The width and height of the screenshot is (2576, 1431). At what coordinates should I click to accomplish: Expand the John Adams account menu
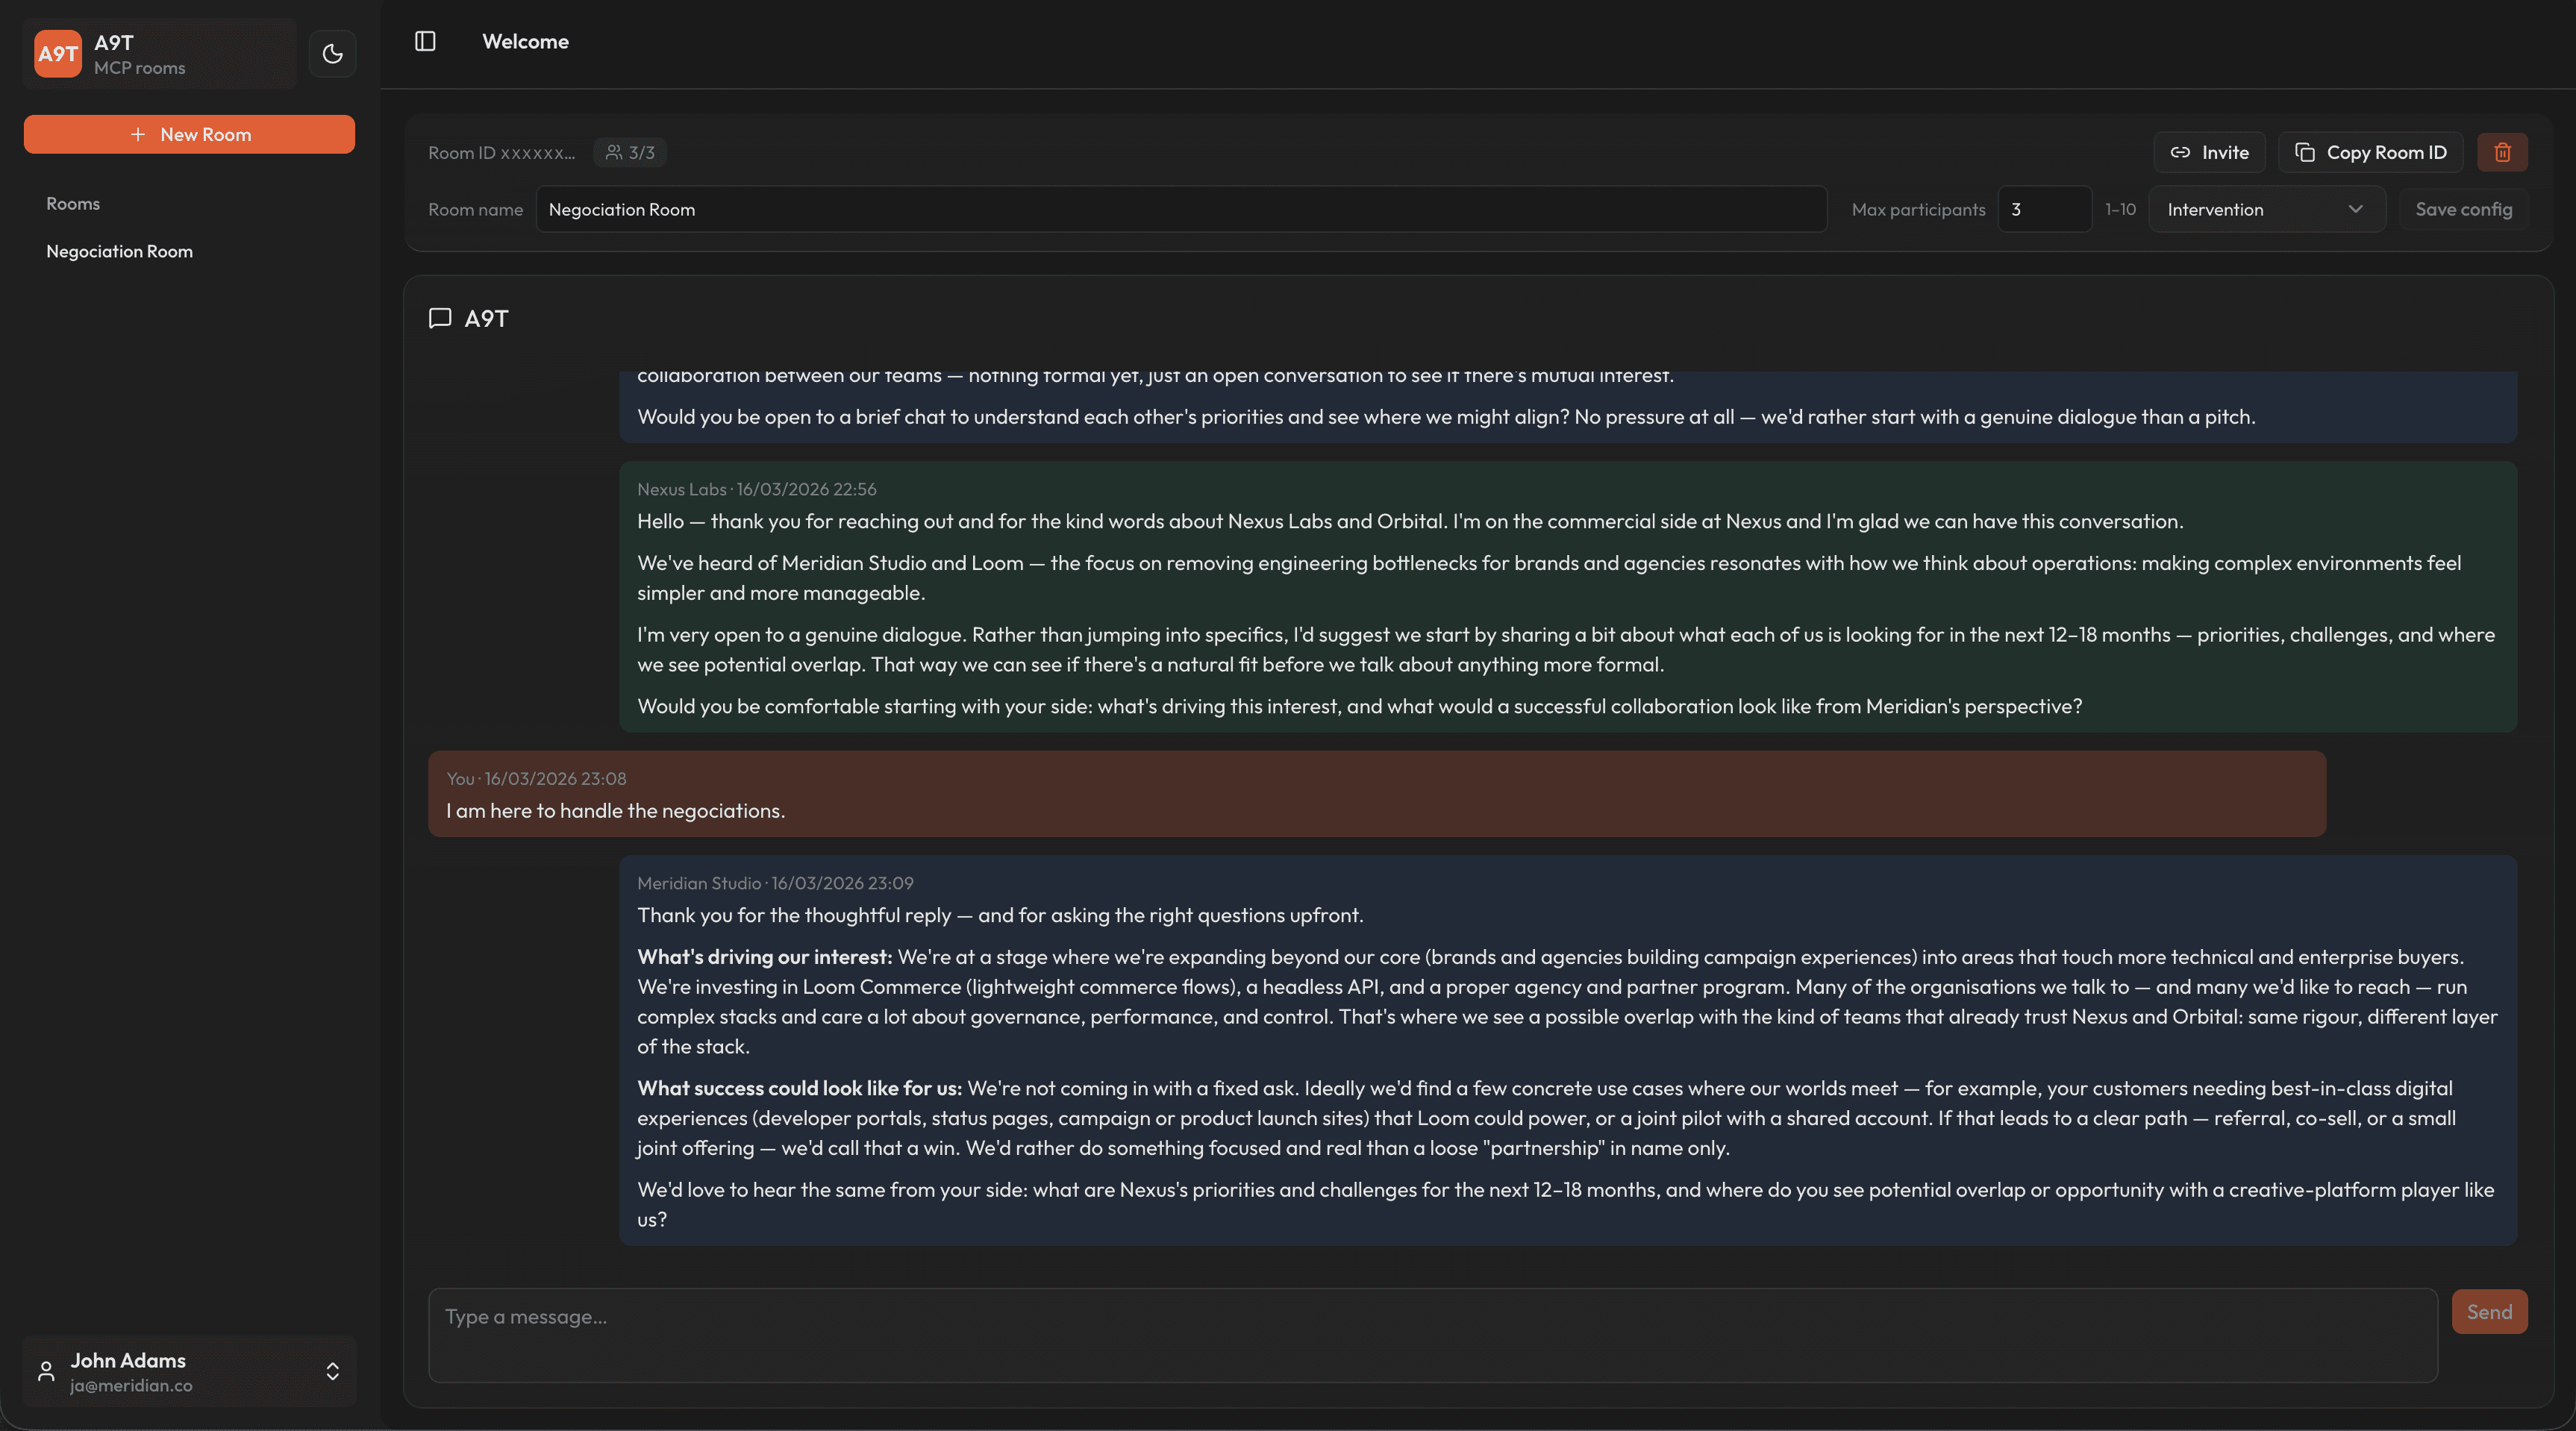click(x=333, y=1371)
